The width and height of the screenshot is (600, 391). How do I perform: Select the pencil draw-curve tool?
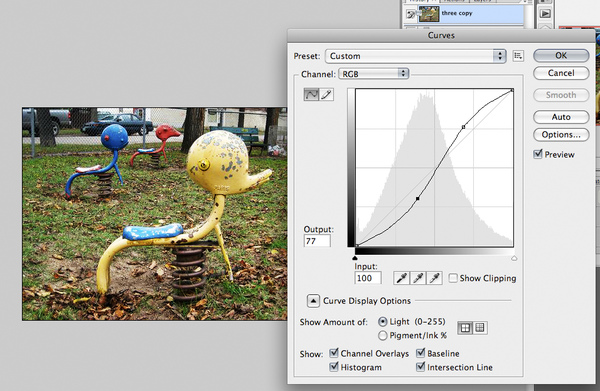click(326, 94)
